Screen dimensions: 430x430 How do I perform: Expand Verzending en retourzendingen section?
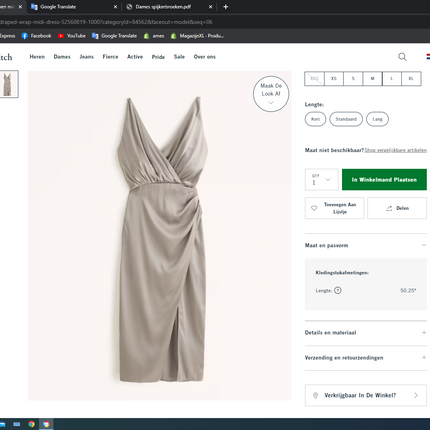click(x=424, y=357)
